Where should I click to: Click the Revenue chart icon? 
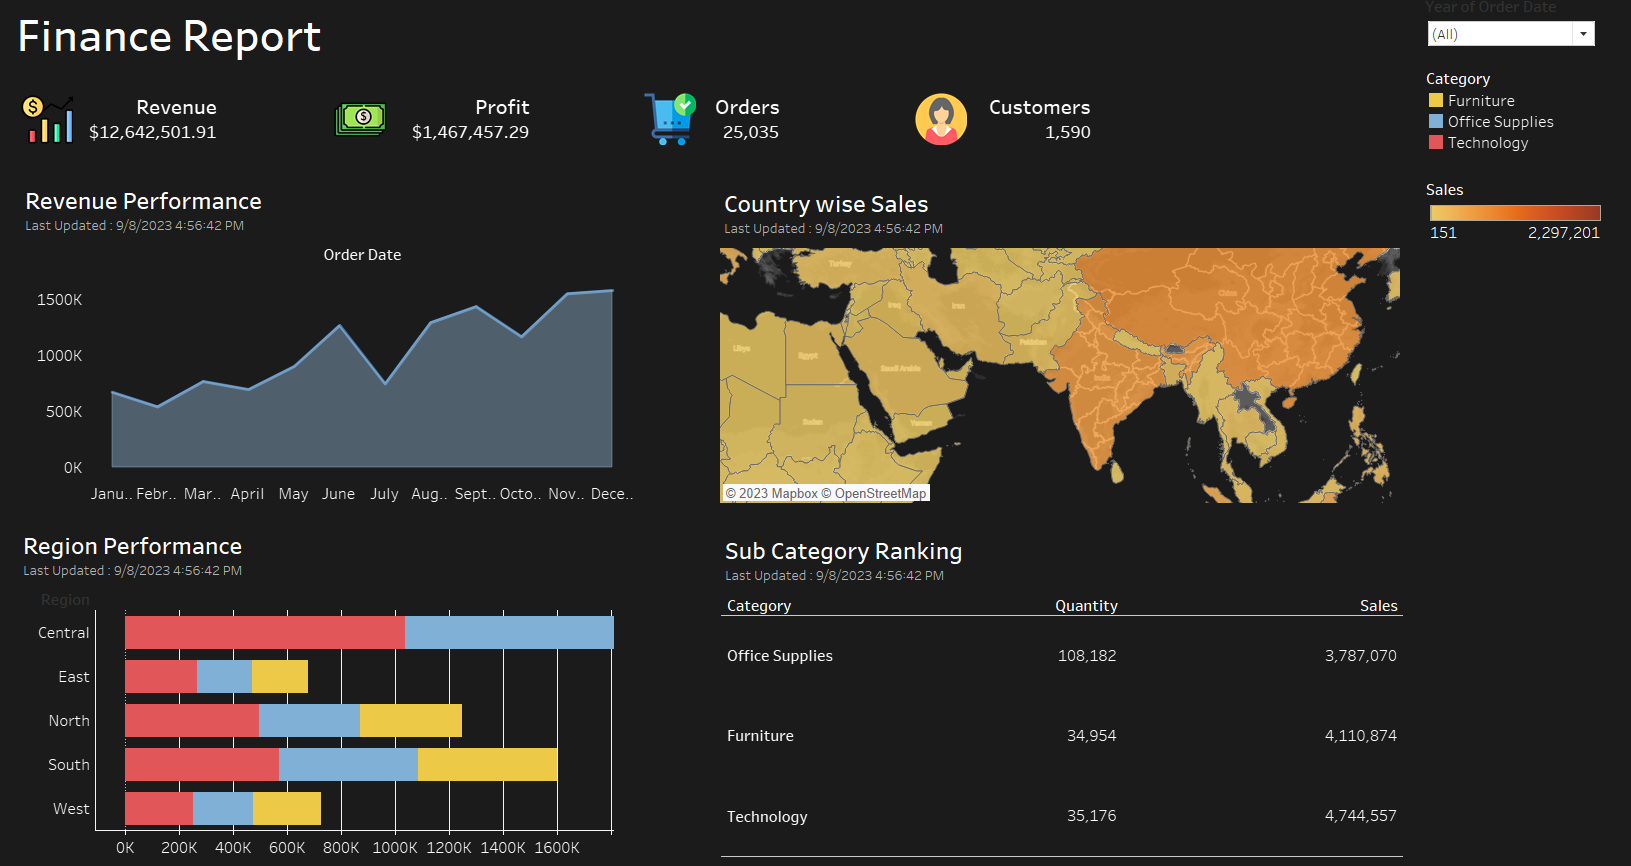click(48, 119)
